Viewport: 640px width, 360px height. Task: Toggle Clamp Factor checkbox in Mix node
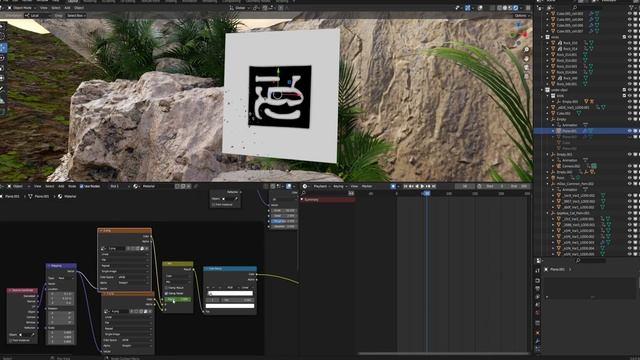[x=166, y=293]
